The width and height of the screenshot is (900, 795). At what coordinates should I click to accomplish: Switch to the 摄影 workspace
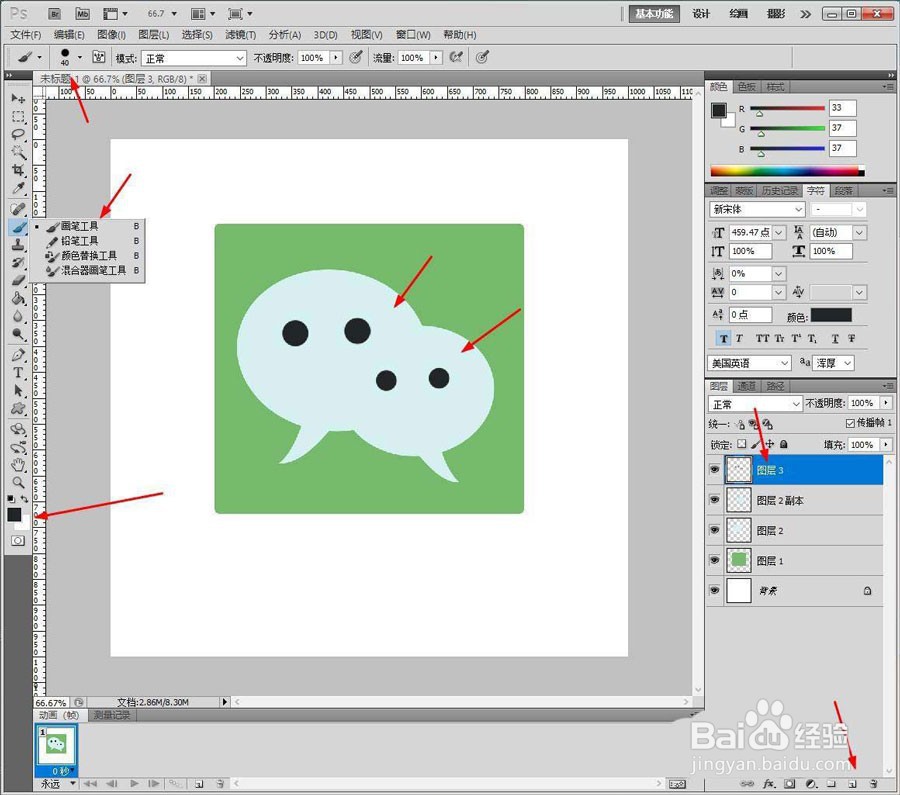click(x=776, y=14)
